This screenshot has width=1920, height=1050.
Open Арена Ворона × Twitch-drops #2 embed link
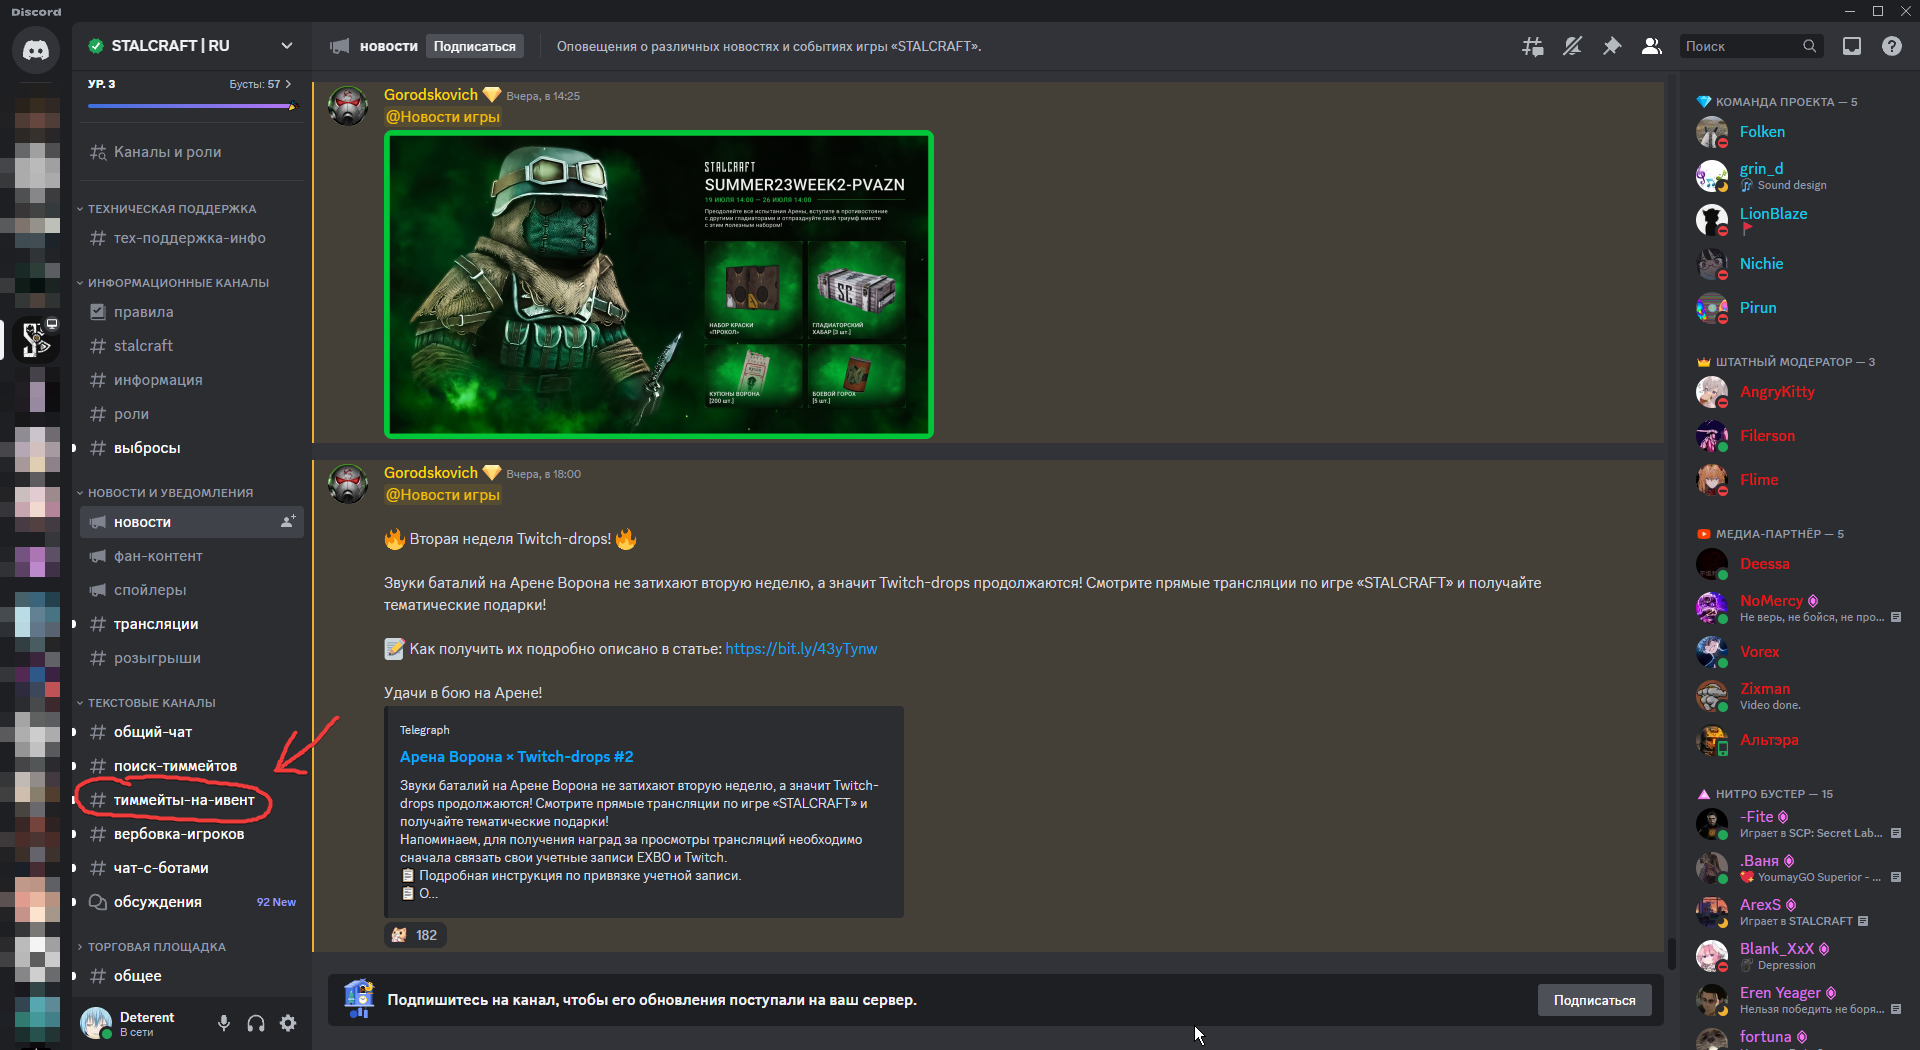pyautogui.click(x=517, y=757)
